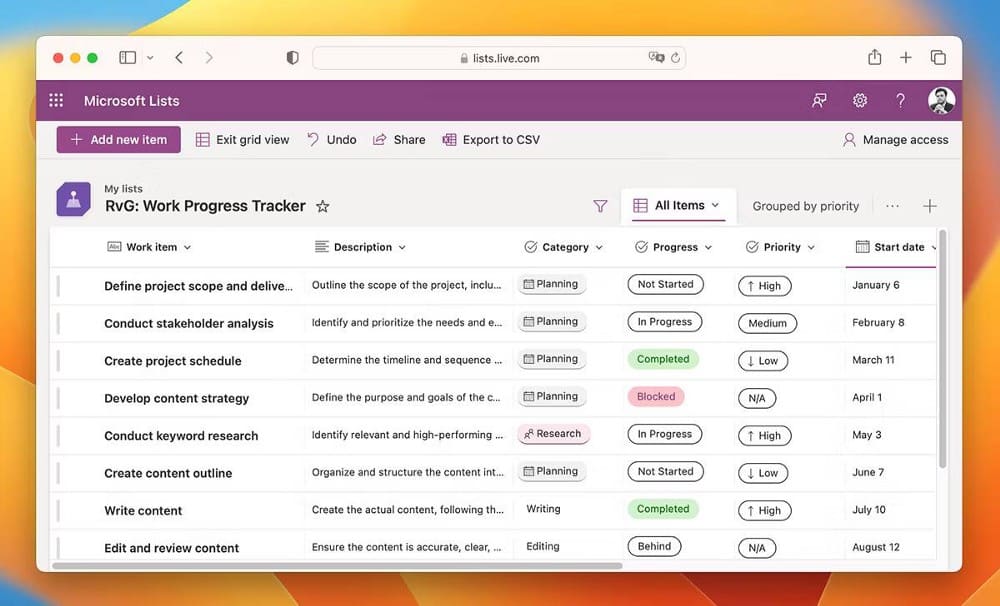
Task: Click the purple list icon for Work Progress Tracker
Action: [73, 199]
